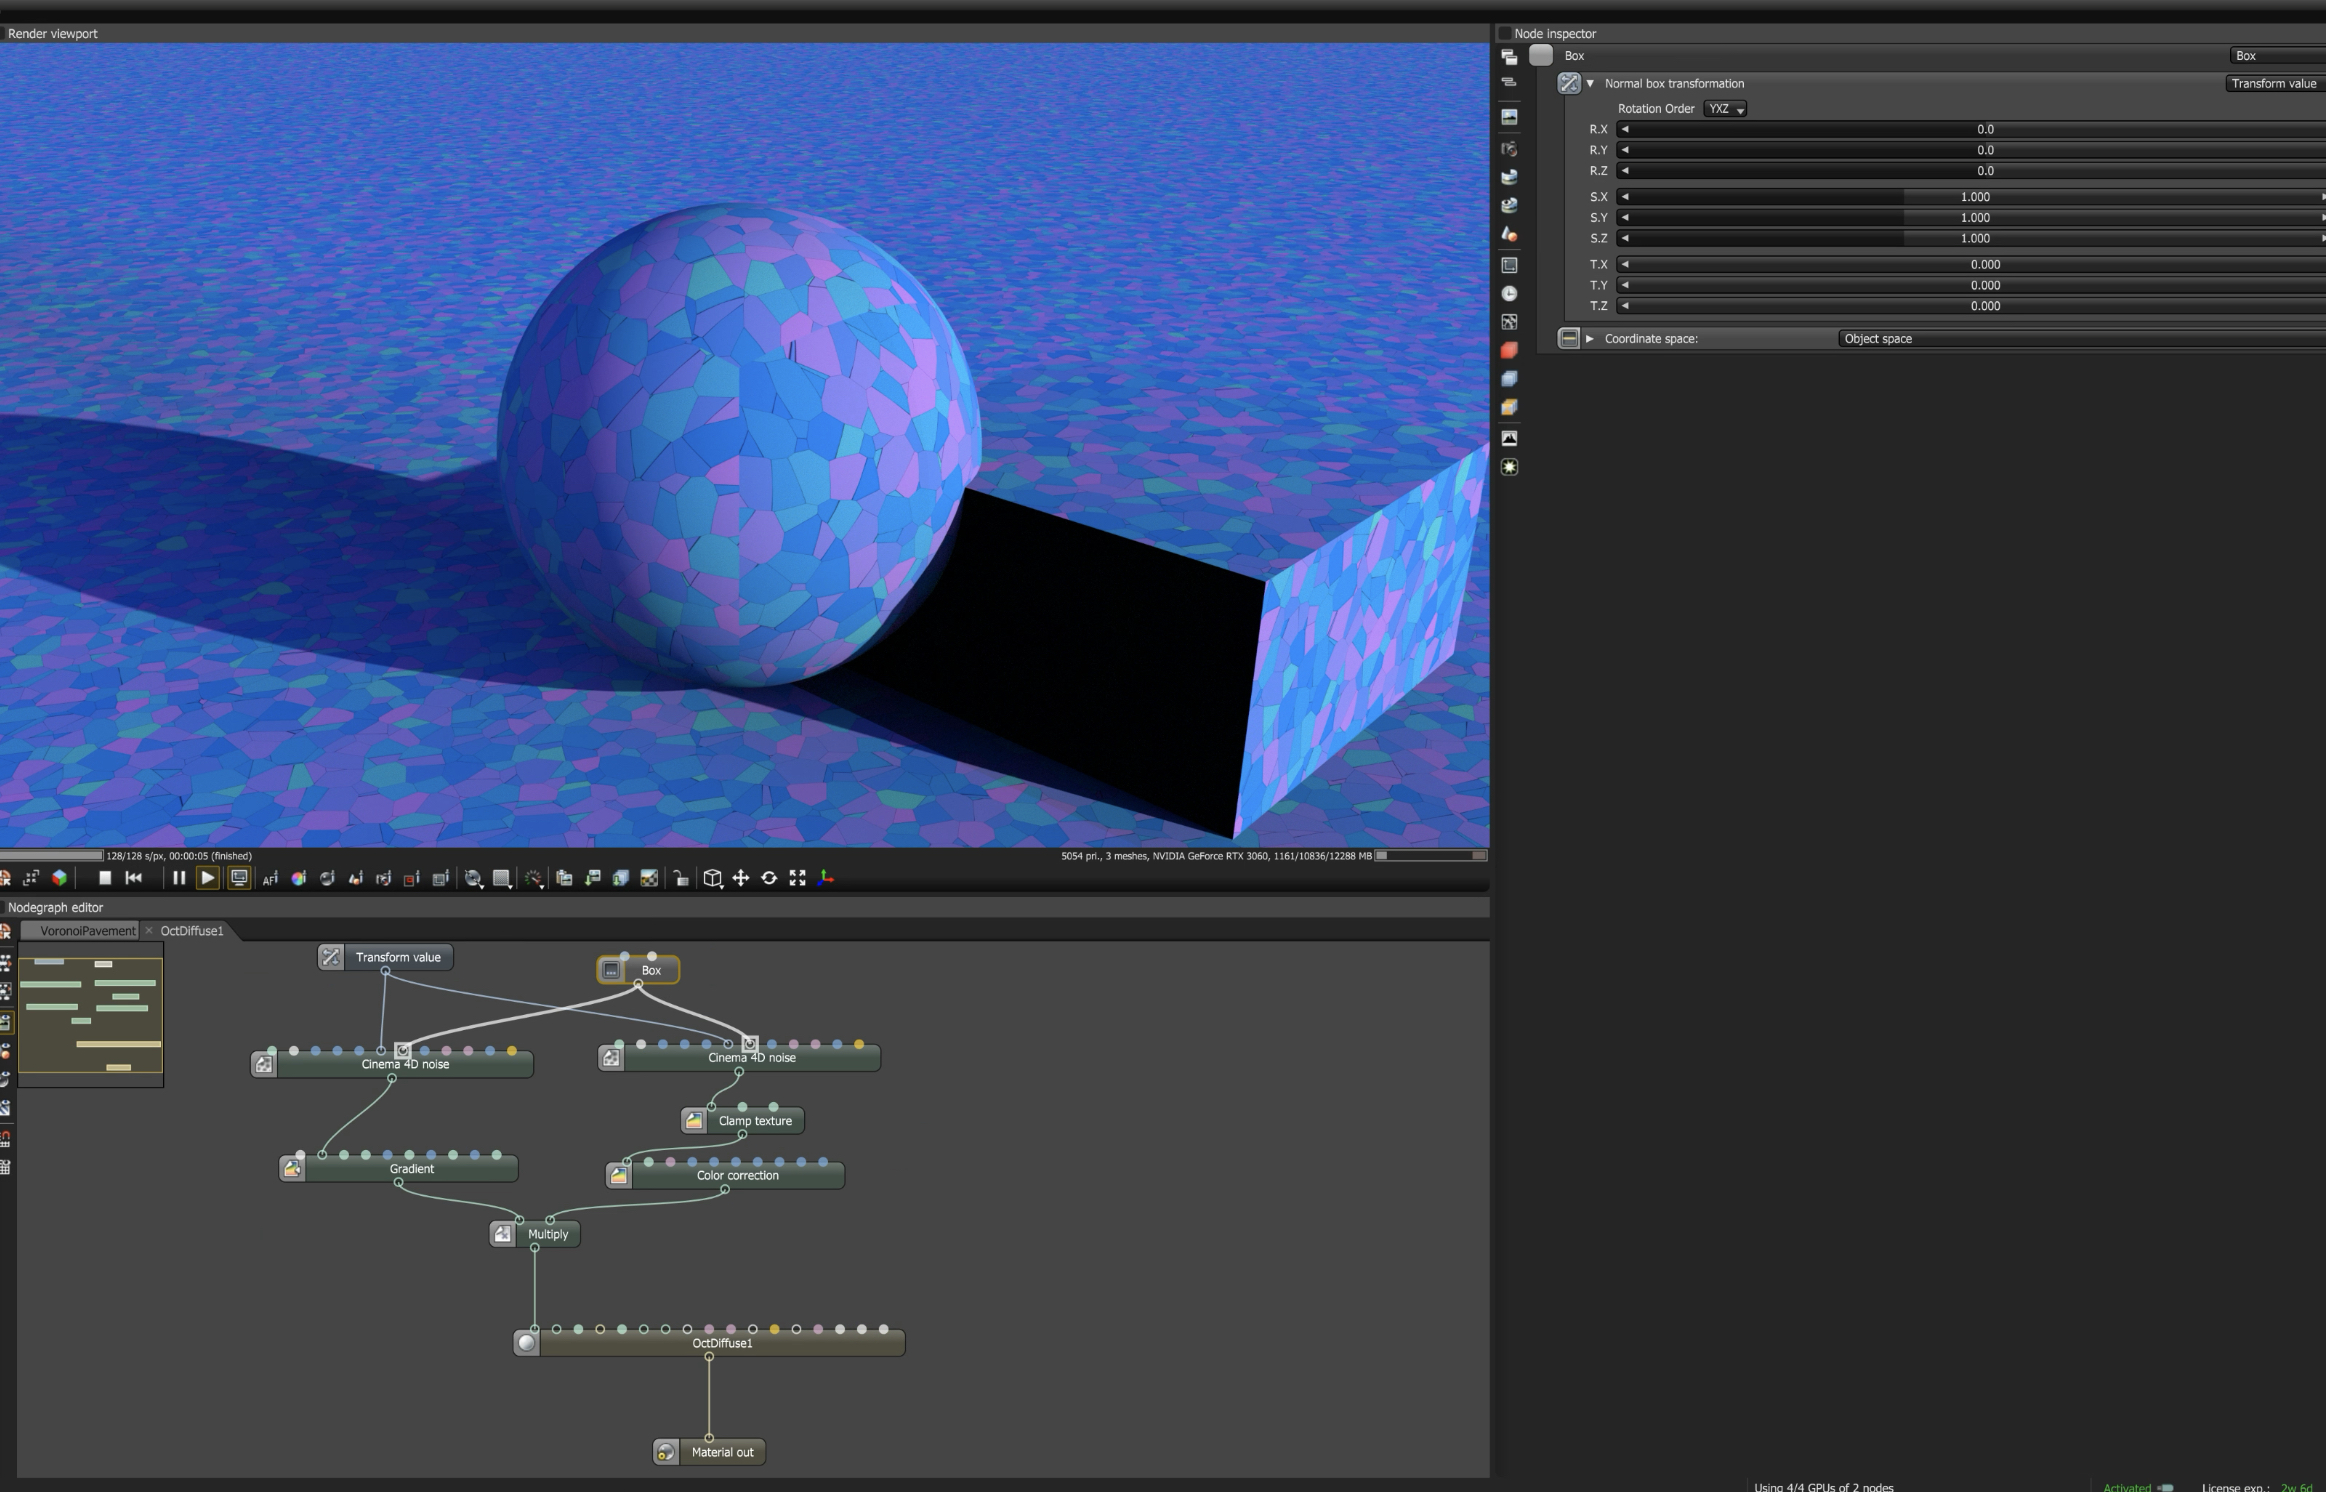This screenshot has width=2326, height=1492.
Task: Click the red cube icon in the inspector sidebar
Action: (1509, 350)
